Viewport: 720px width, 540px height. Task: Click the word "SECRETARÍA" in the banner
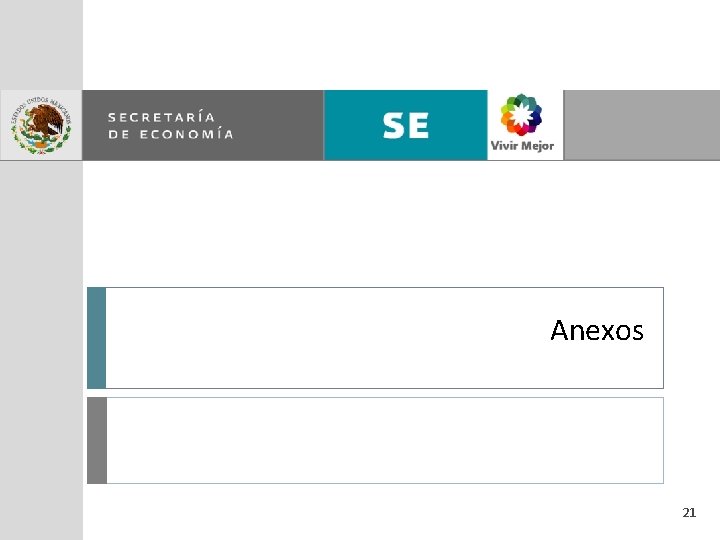click(x=161, y=116)
